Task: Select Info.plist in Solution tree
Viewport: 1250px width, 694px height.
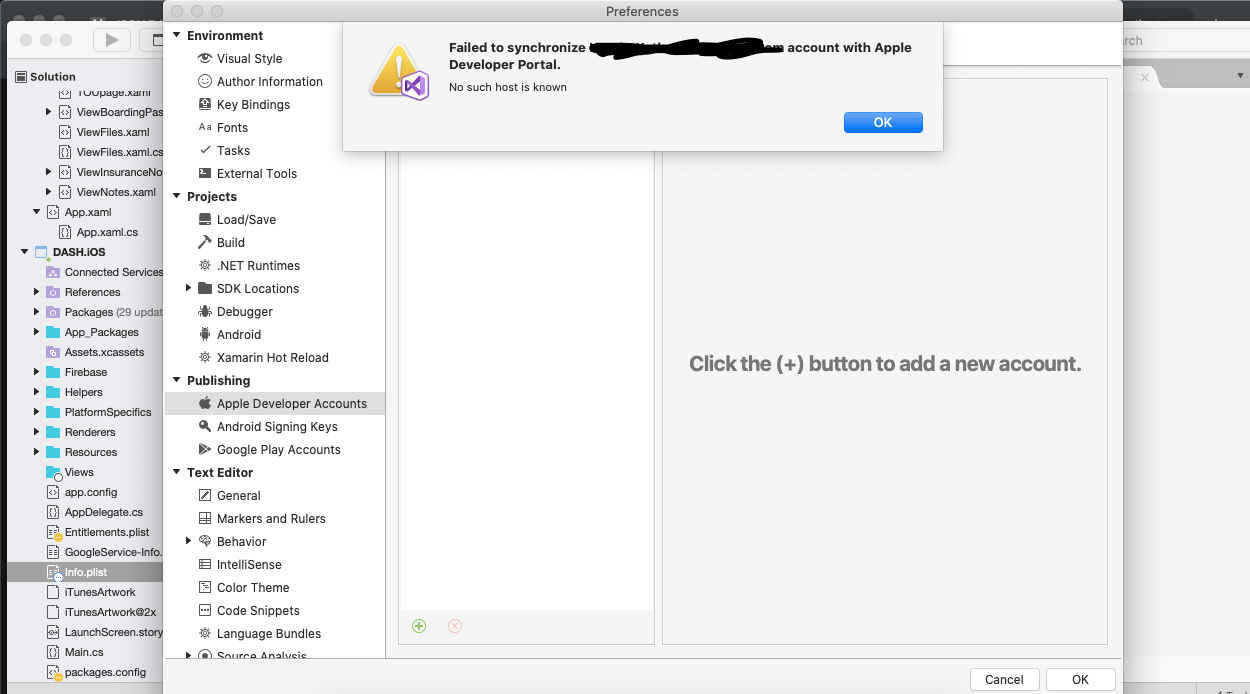Action: pos(85,572)
